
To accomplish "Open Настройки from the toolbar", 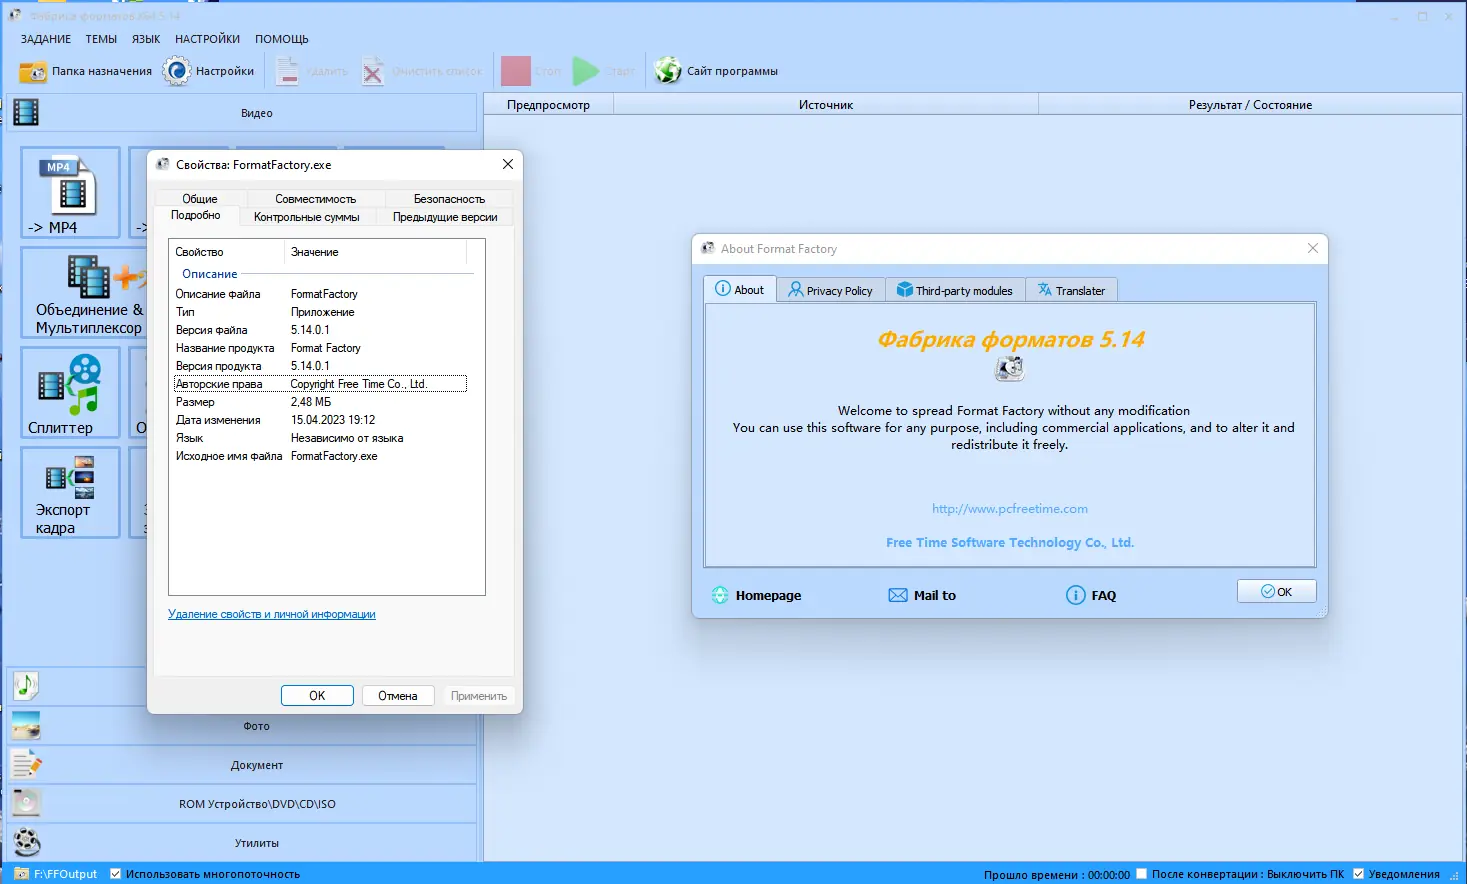I will (x=209, y=70).
